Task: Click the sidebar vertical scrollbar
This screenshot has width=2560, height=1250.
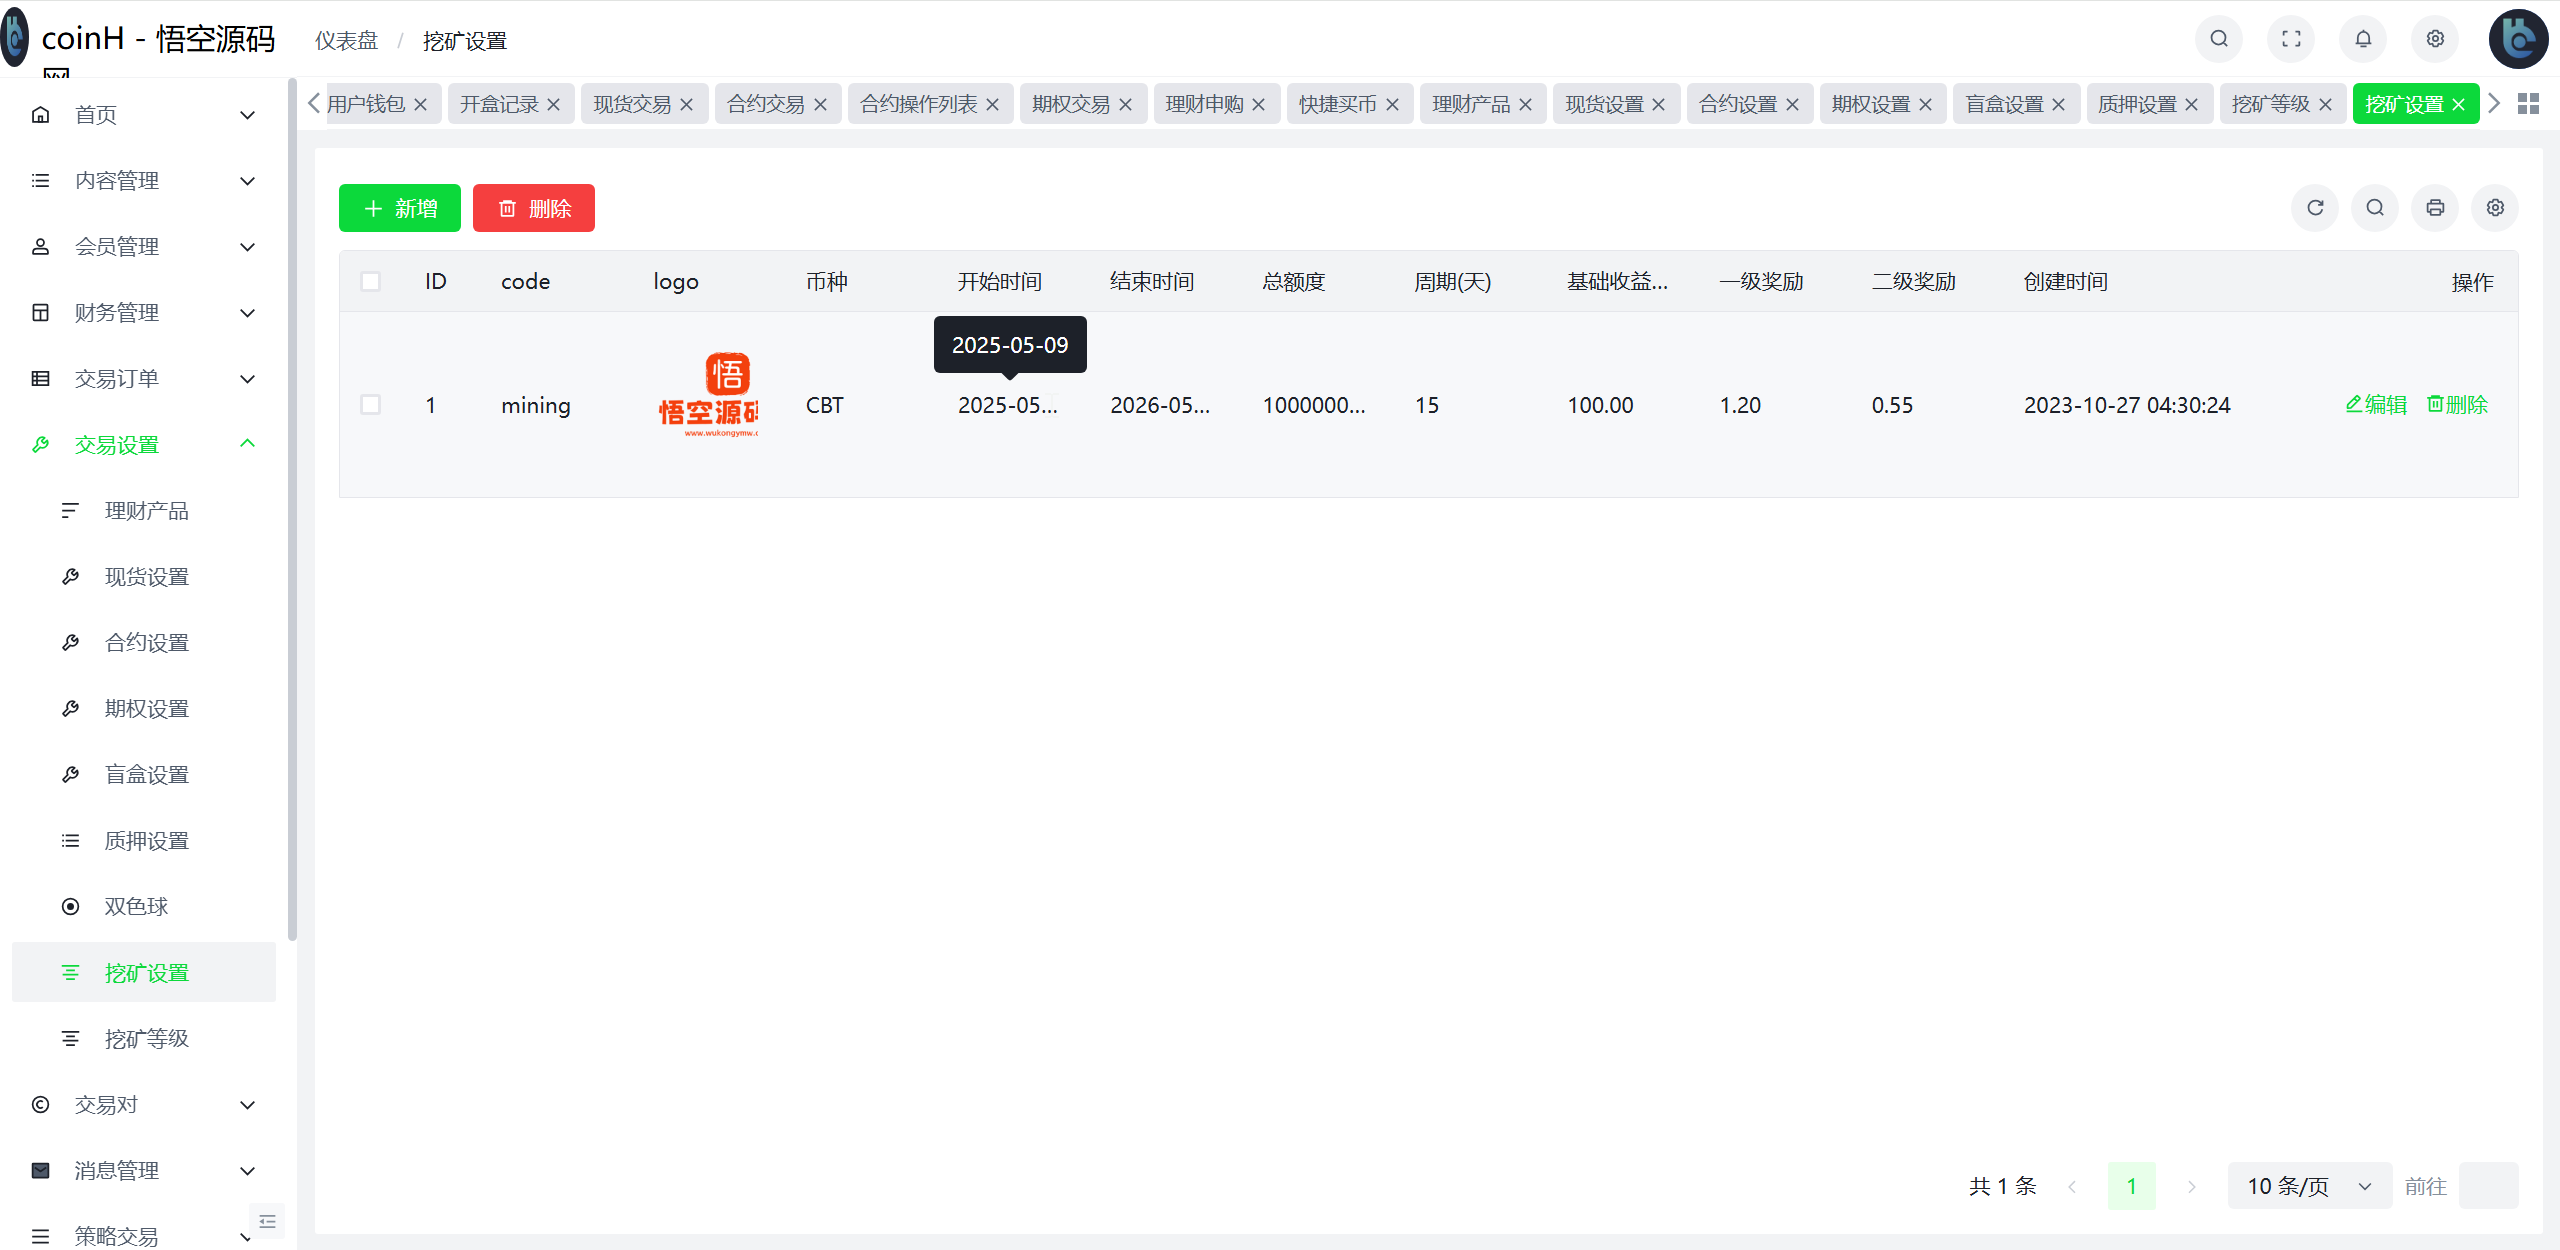Action: pos(292,510)
